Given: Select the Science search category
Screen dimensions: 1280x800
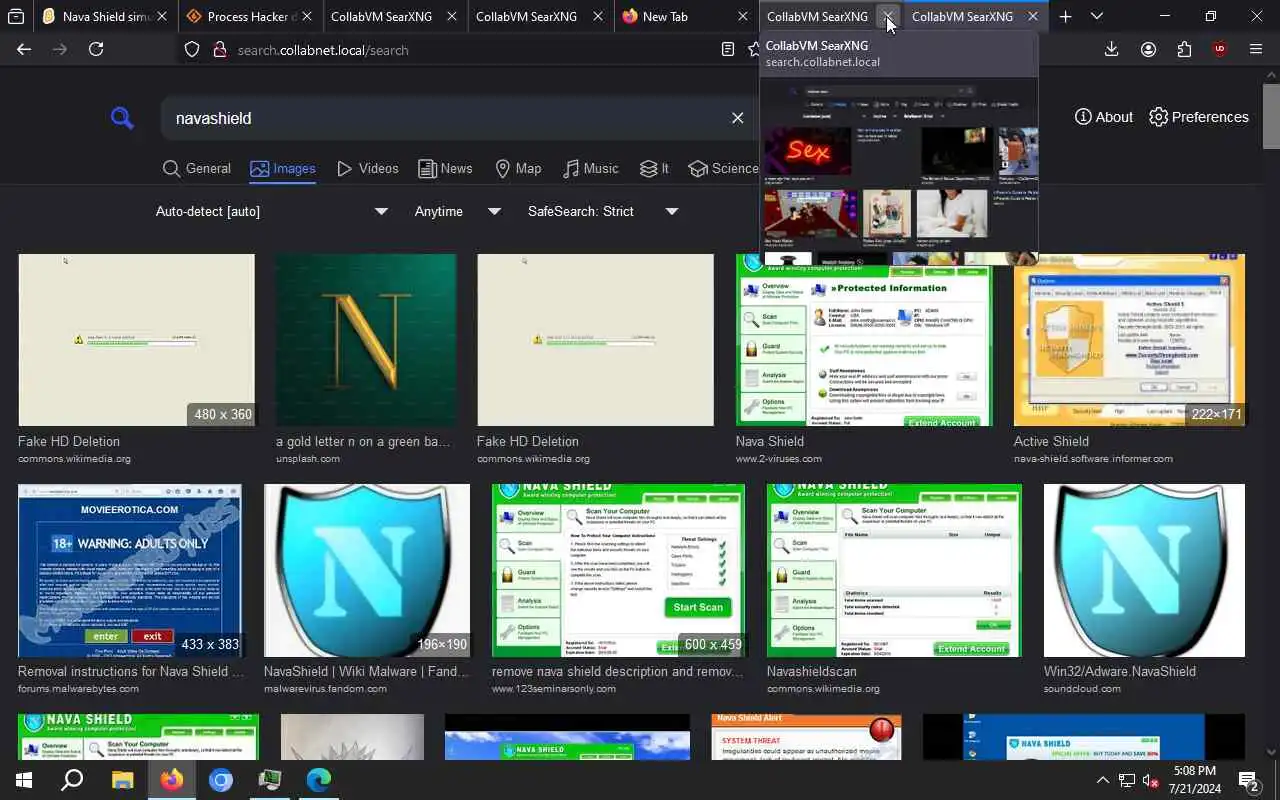Looking at the screenshot, I should (724, 168).
